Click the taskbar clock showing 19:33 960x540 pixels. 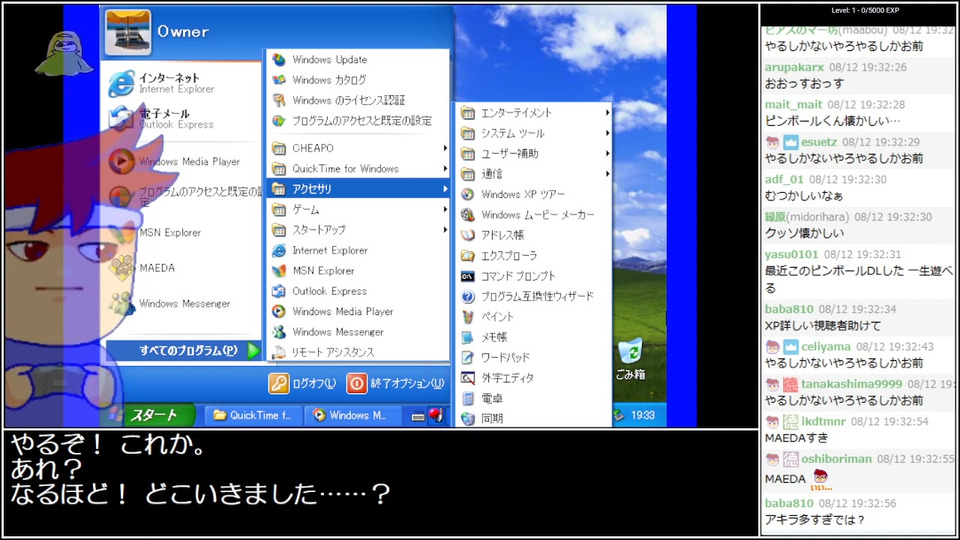click(x=643, y=415)
